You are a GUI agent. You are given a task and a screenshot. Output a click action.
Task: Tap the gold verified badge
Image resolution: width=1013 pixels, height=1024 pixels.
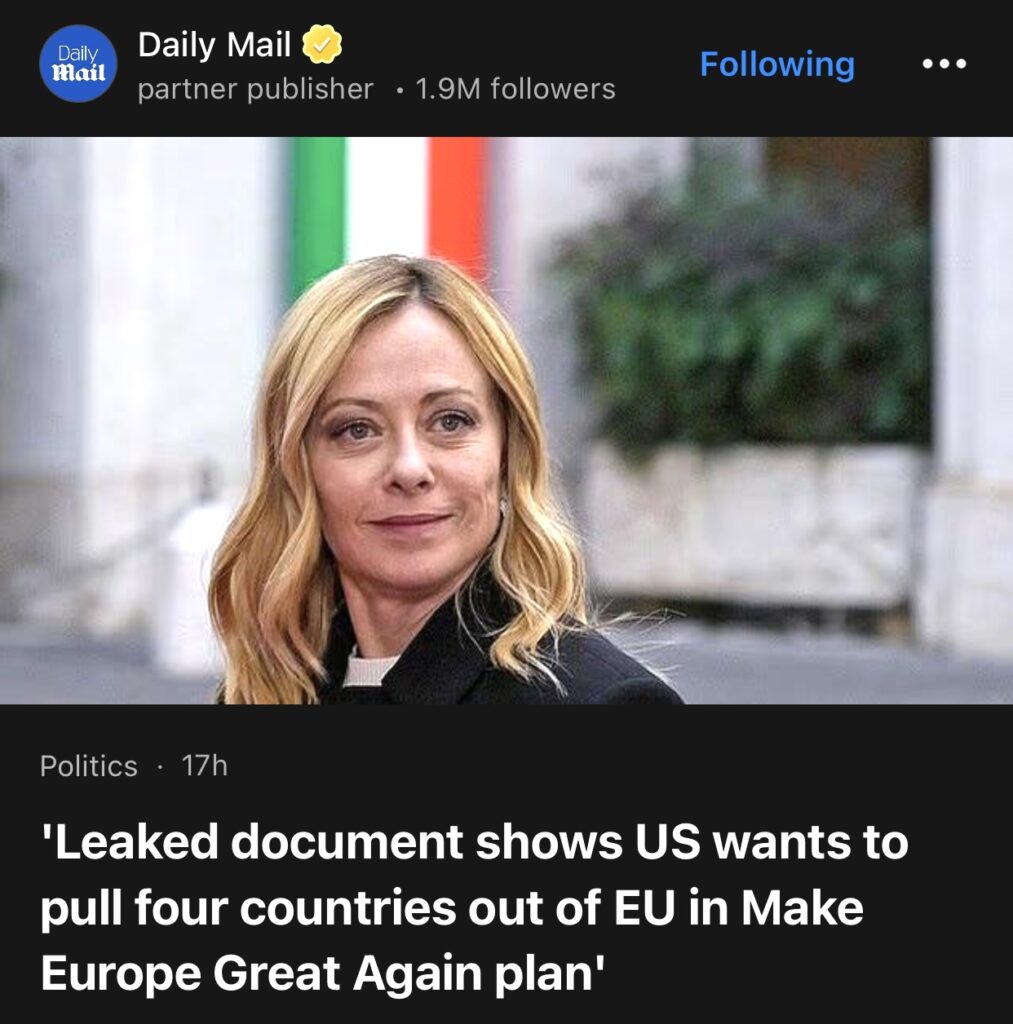tap(322, 44)
